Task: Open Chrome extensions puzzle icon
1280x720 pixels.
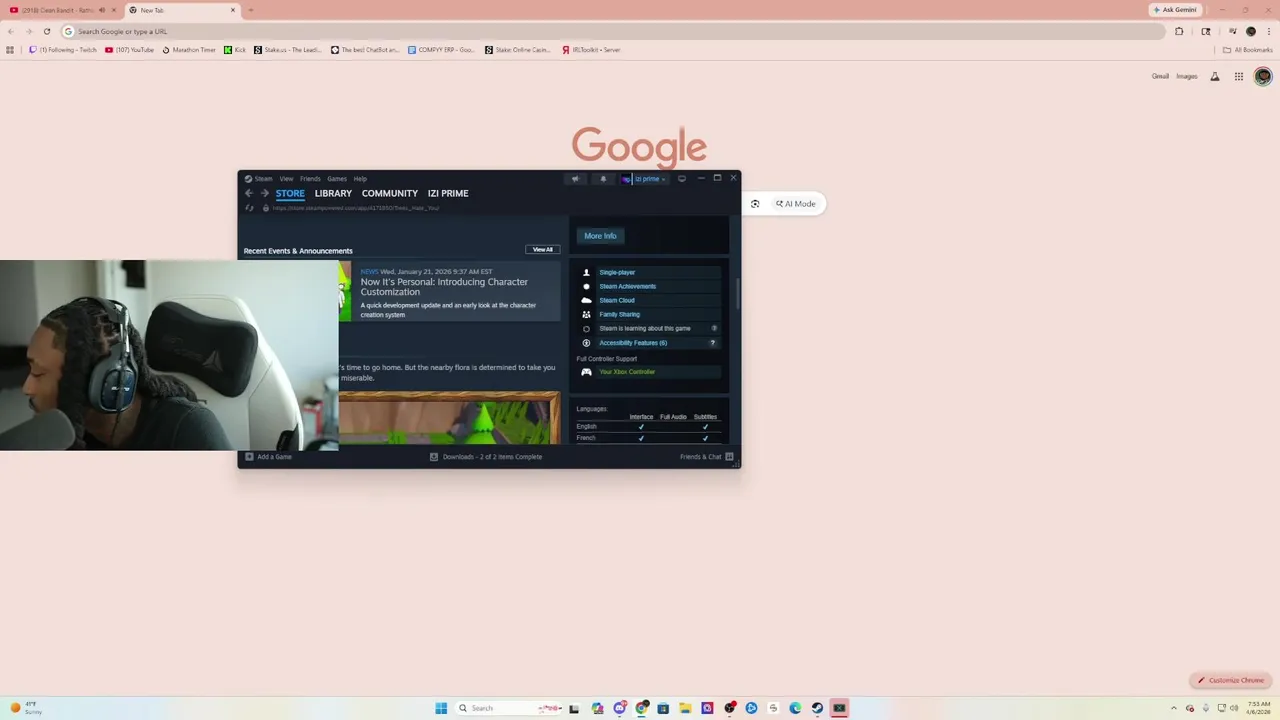Action: (1179, 31)
